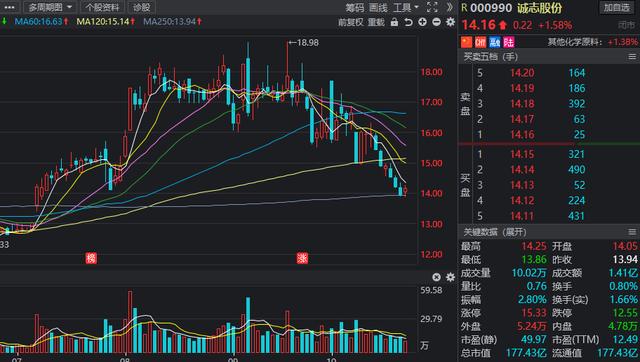Click the 最高 value 14.25
Viewport: 640px width, 362px height.
(534, 246)
